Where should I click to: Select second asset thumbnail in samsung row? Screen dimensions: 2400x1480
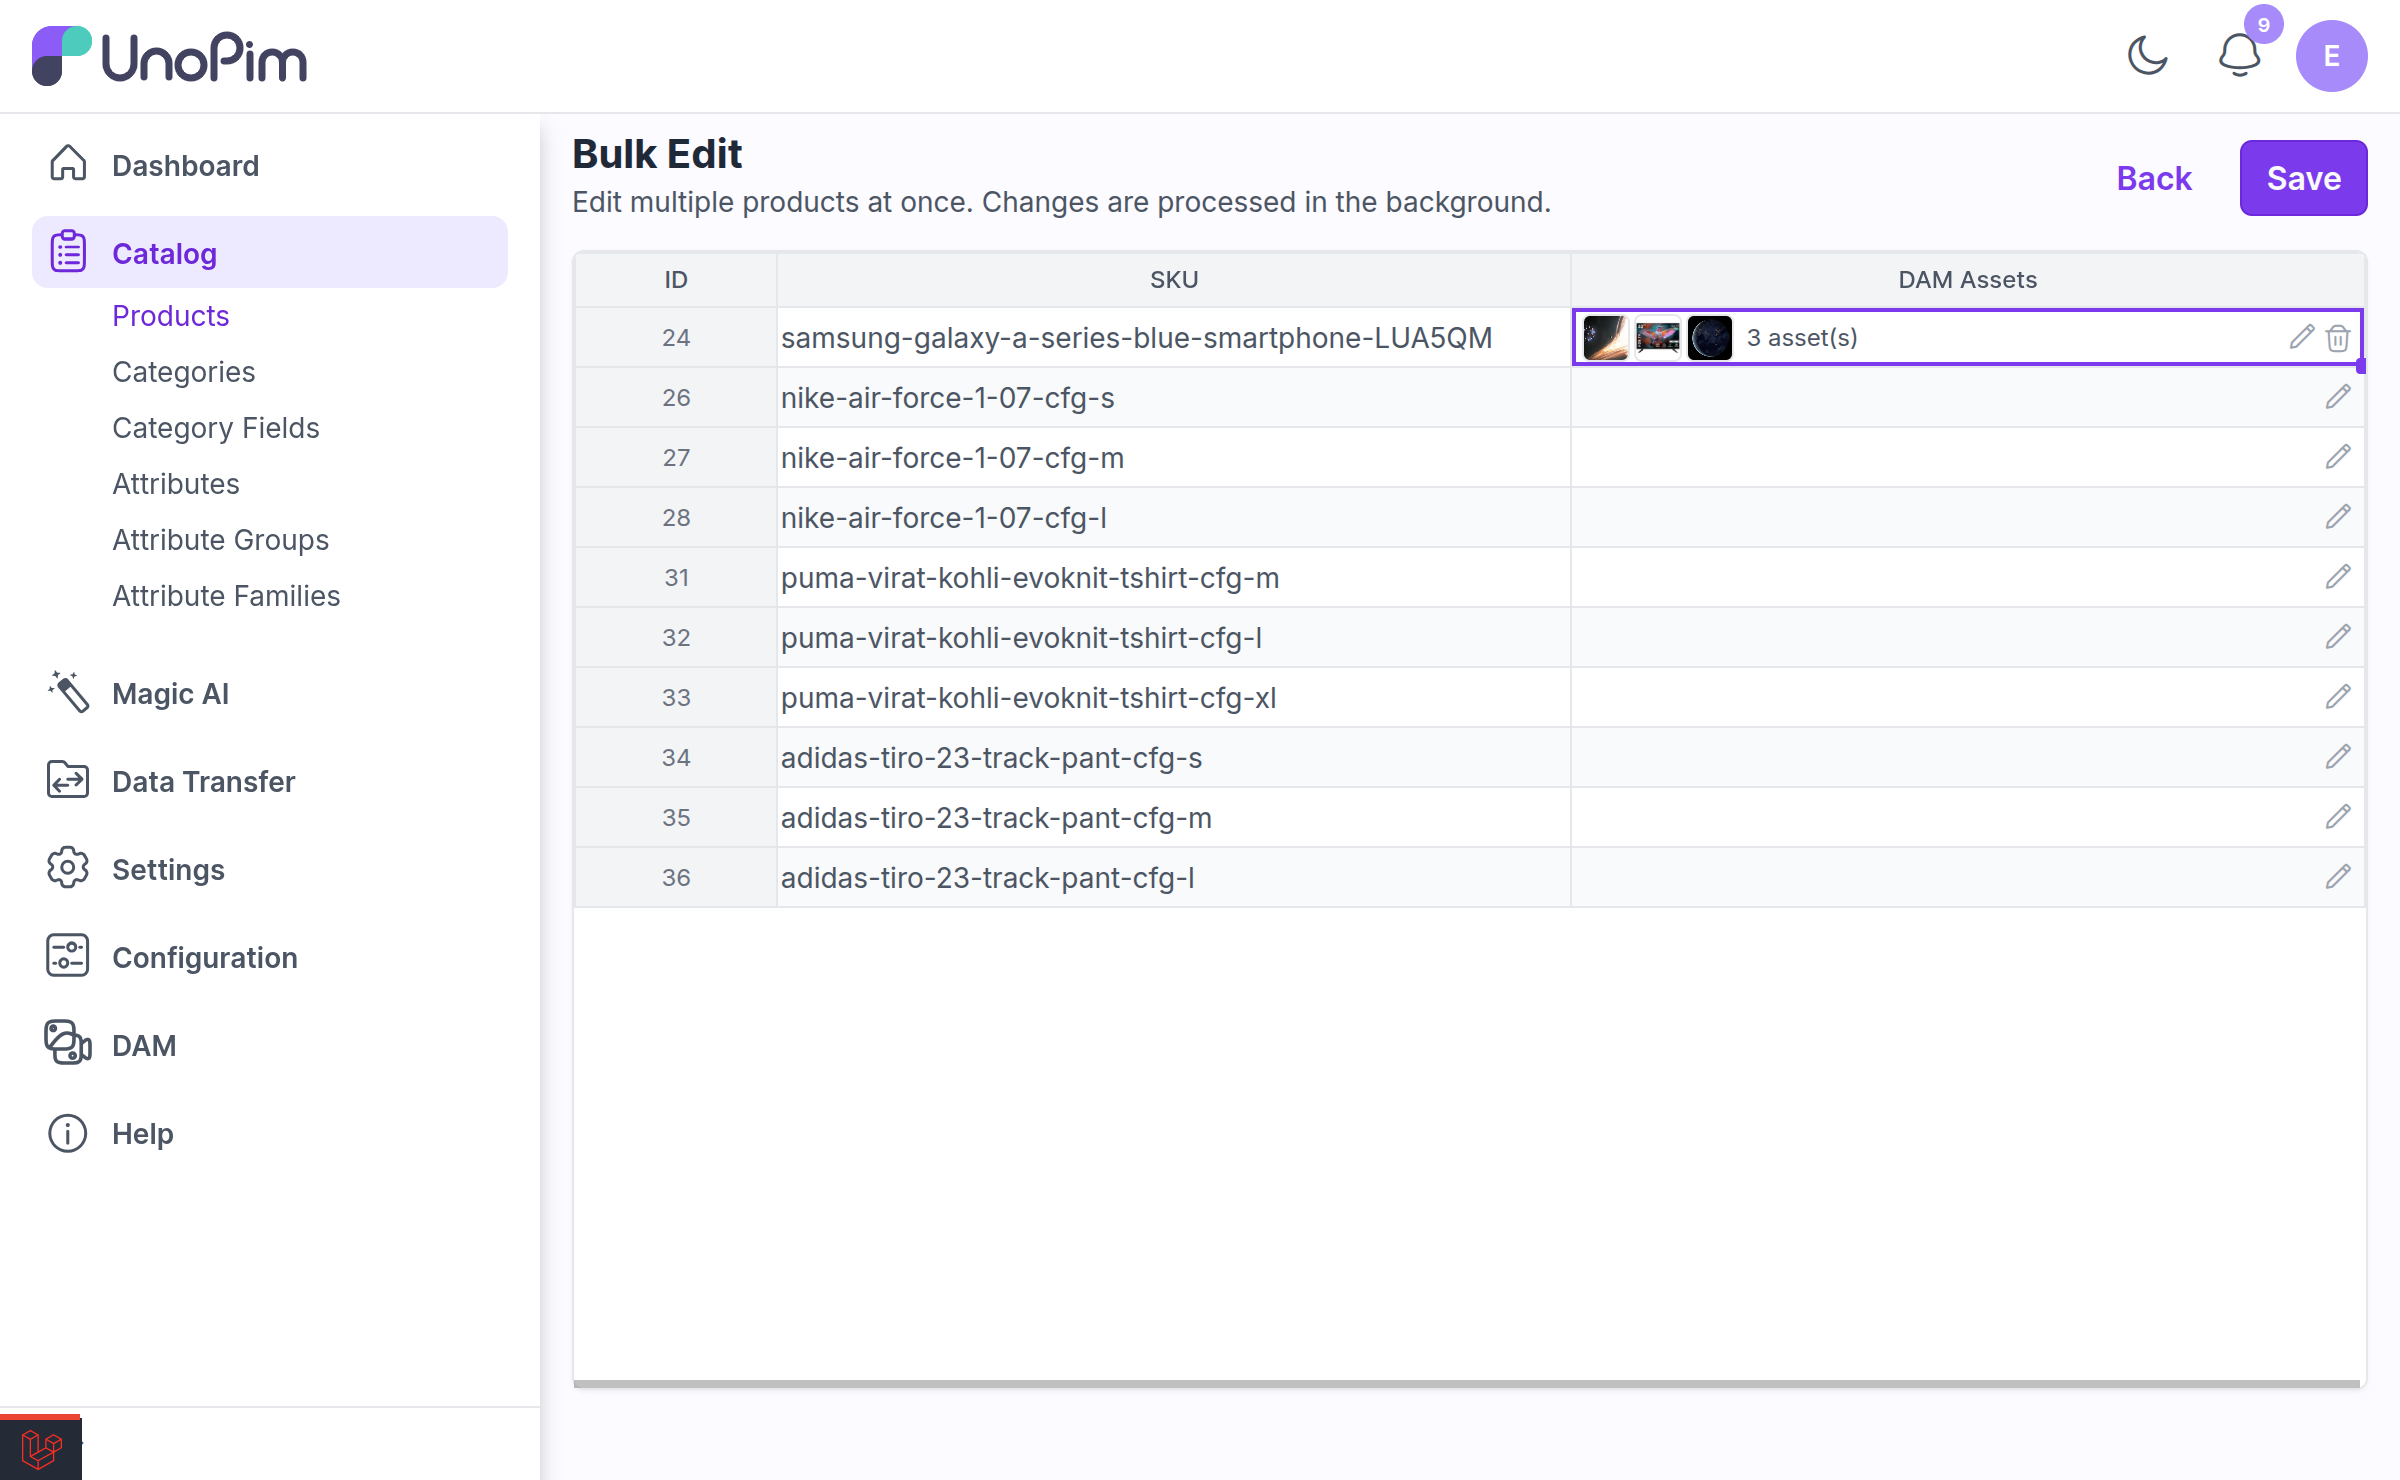[1658, 337]
